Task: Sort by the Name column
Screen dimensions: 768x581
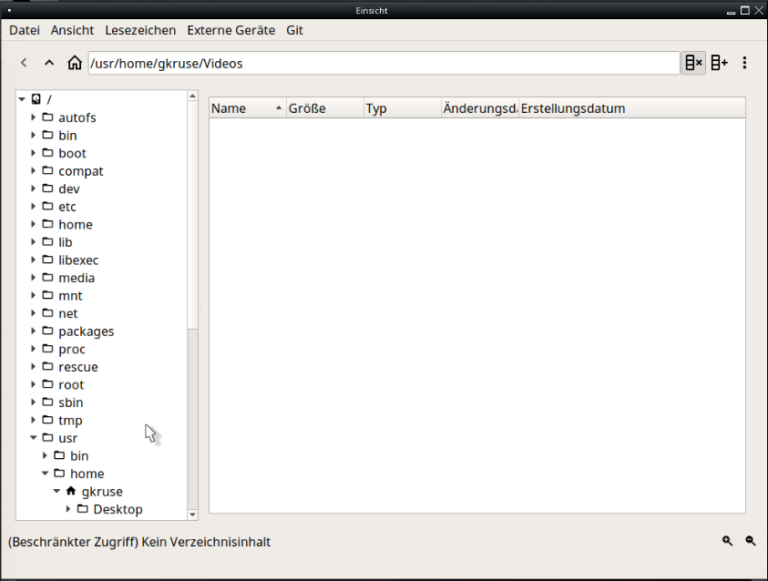Action: (248, 108)
